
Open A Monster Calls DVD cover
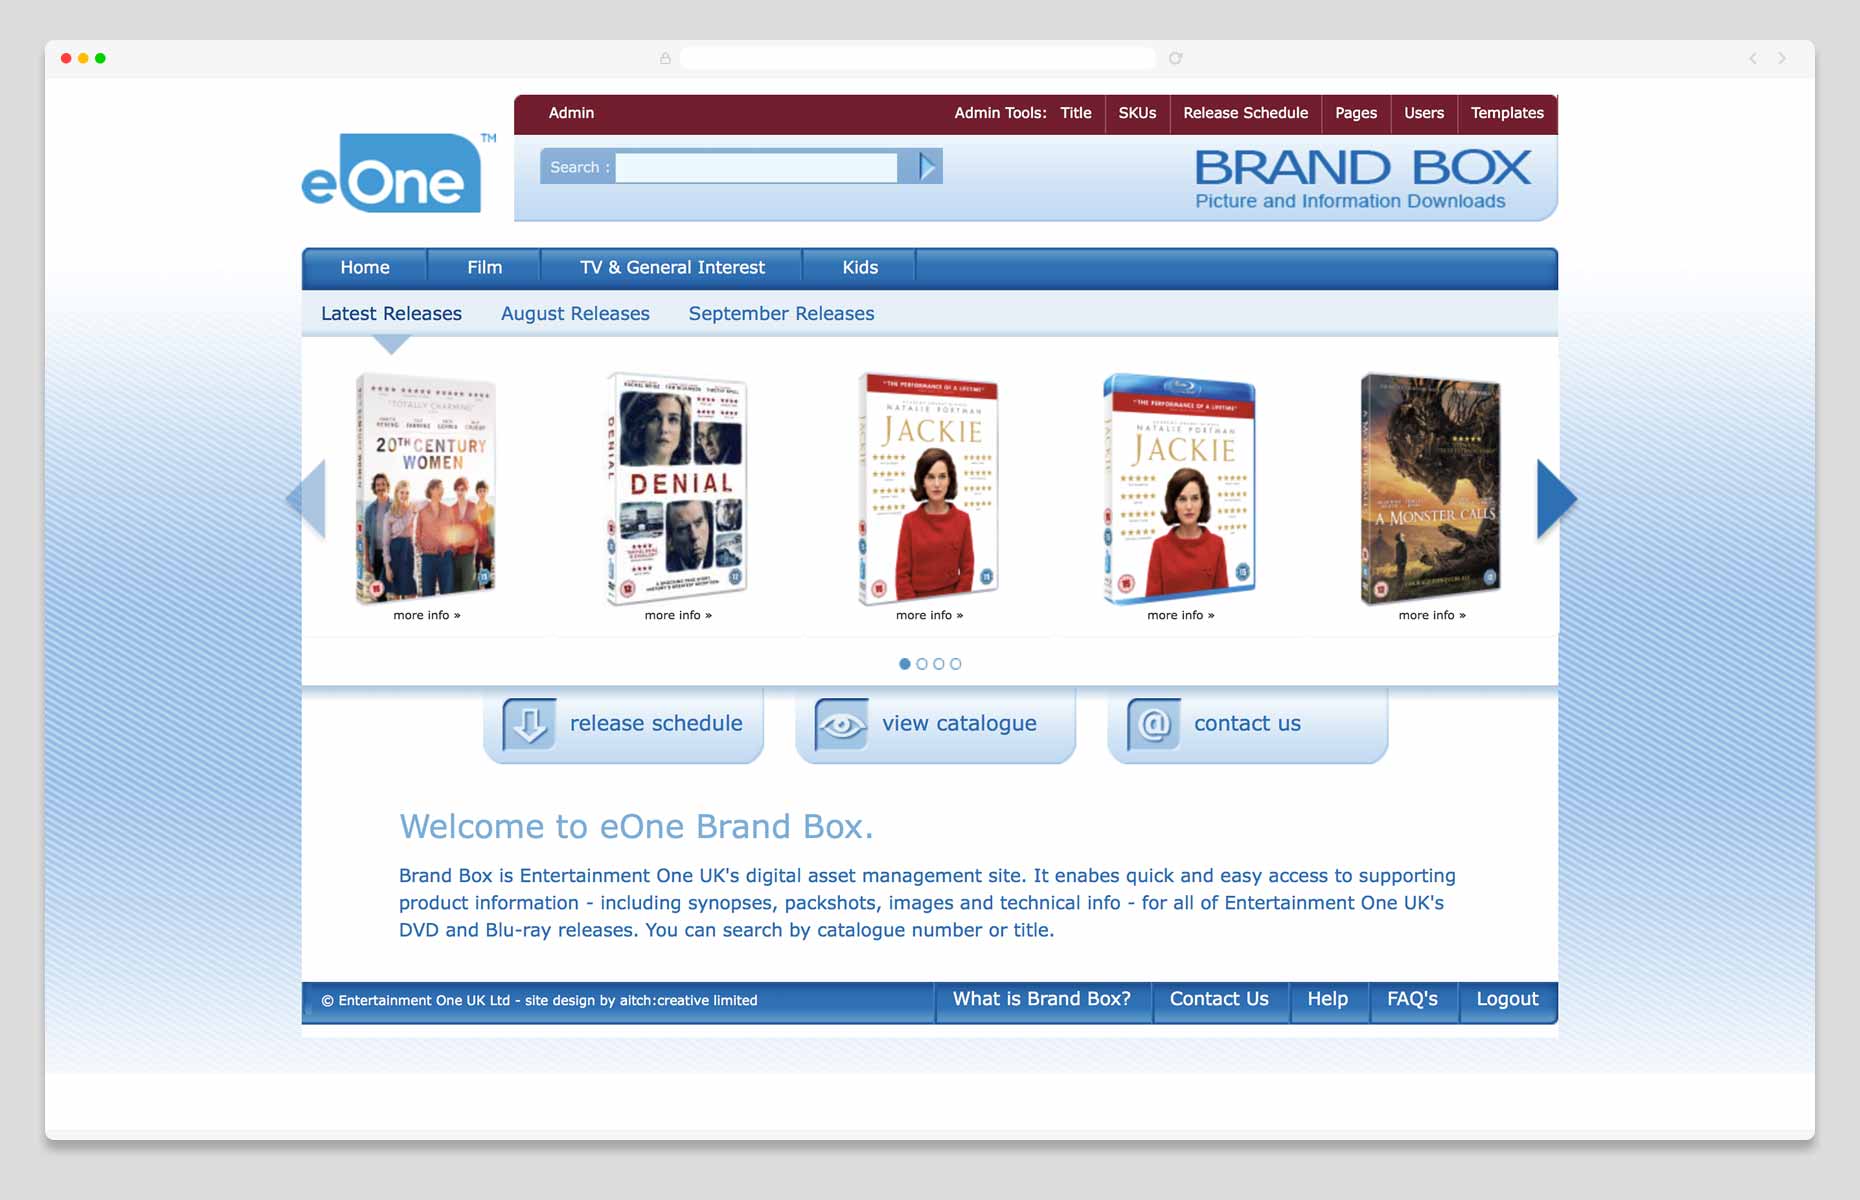(1431, 488)
